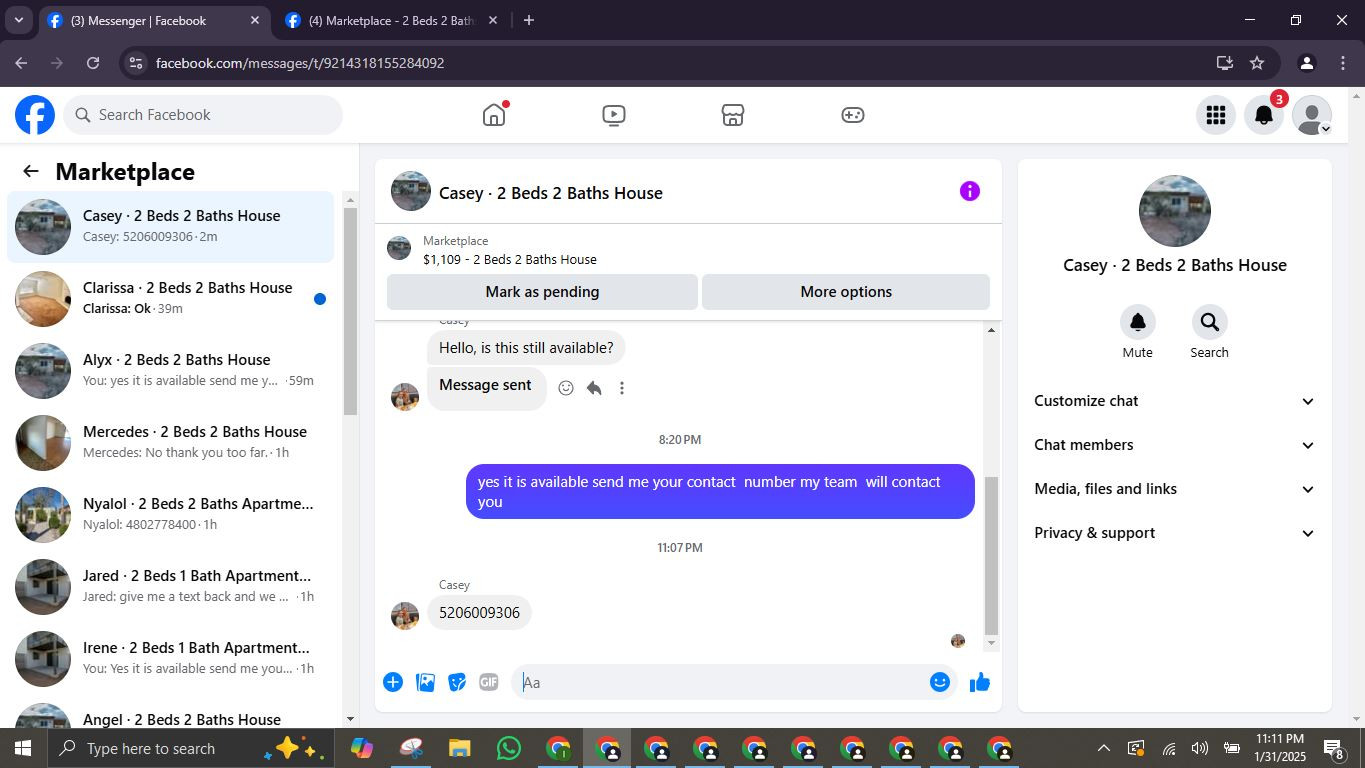The width and height of the screenshot is (1365, 768).
Task: Open the $1,109 listing link
Action: coord(509,260)
